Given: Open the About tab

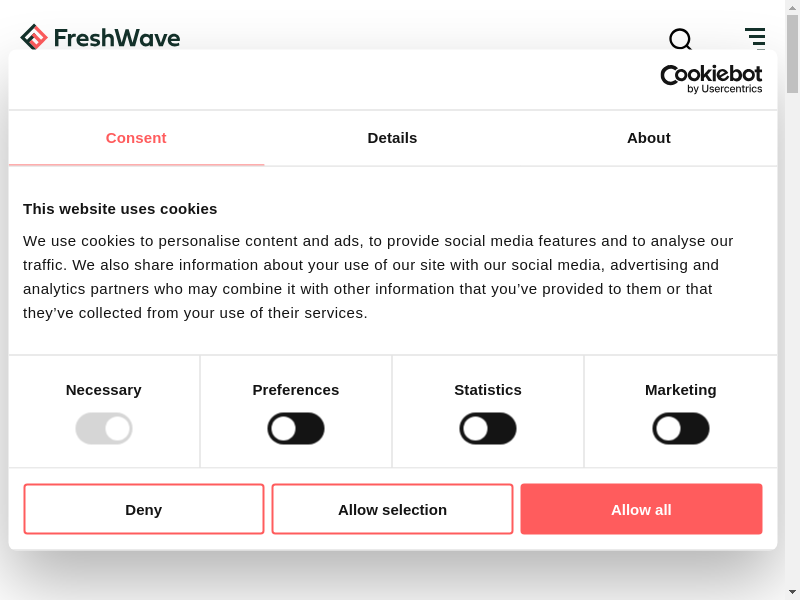Looking at the screenshot, I should coord(648,138).
